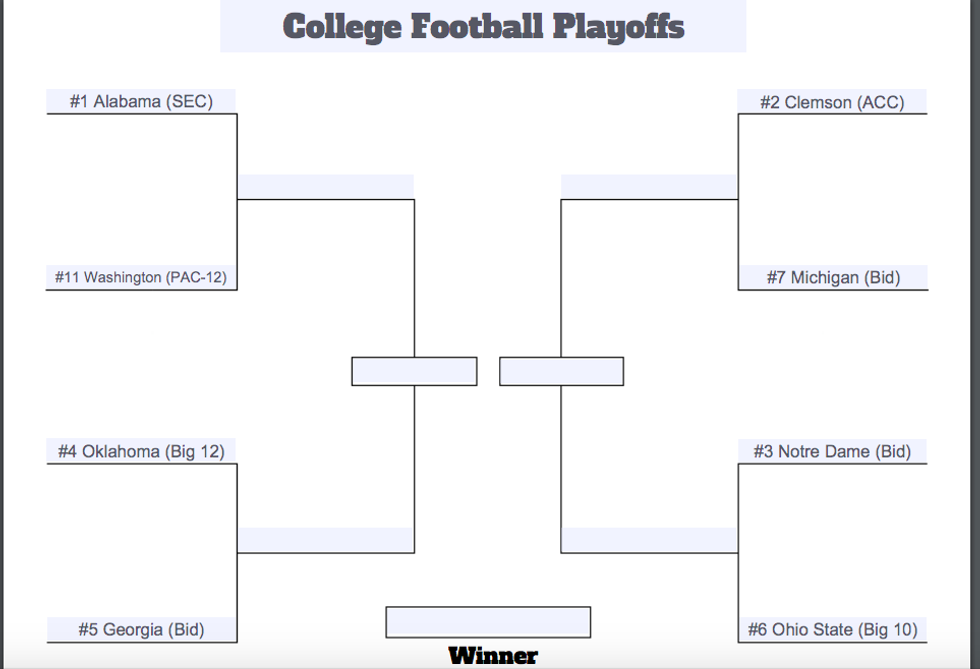Click the word "College" in the title
Screen dimensions: 980x669
click(x=342, y=26)
